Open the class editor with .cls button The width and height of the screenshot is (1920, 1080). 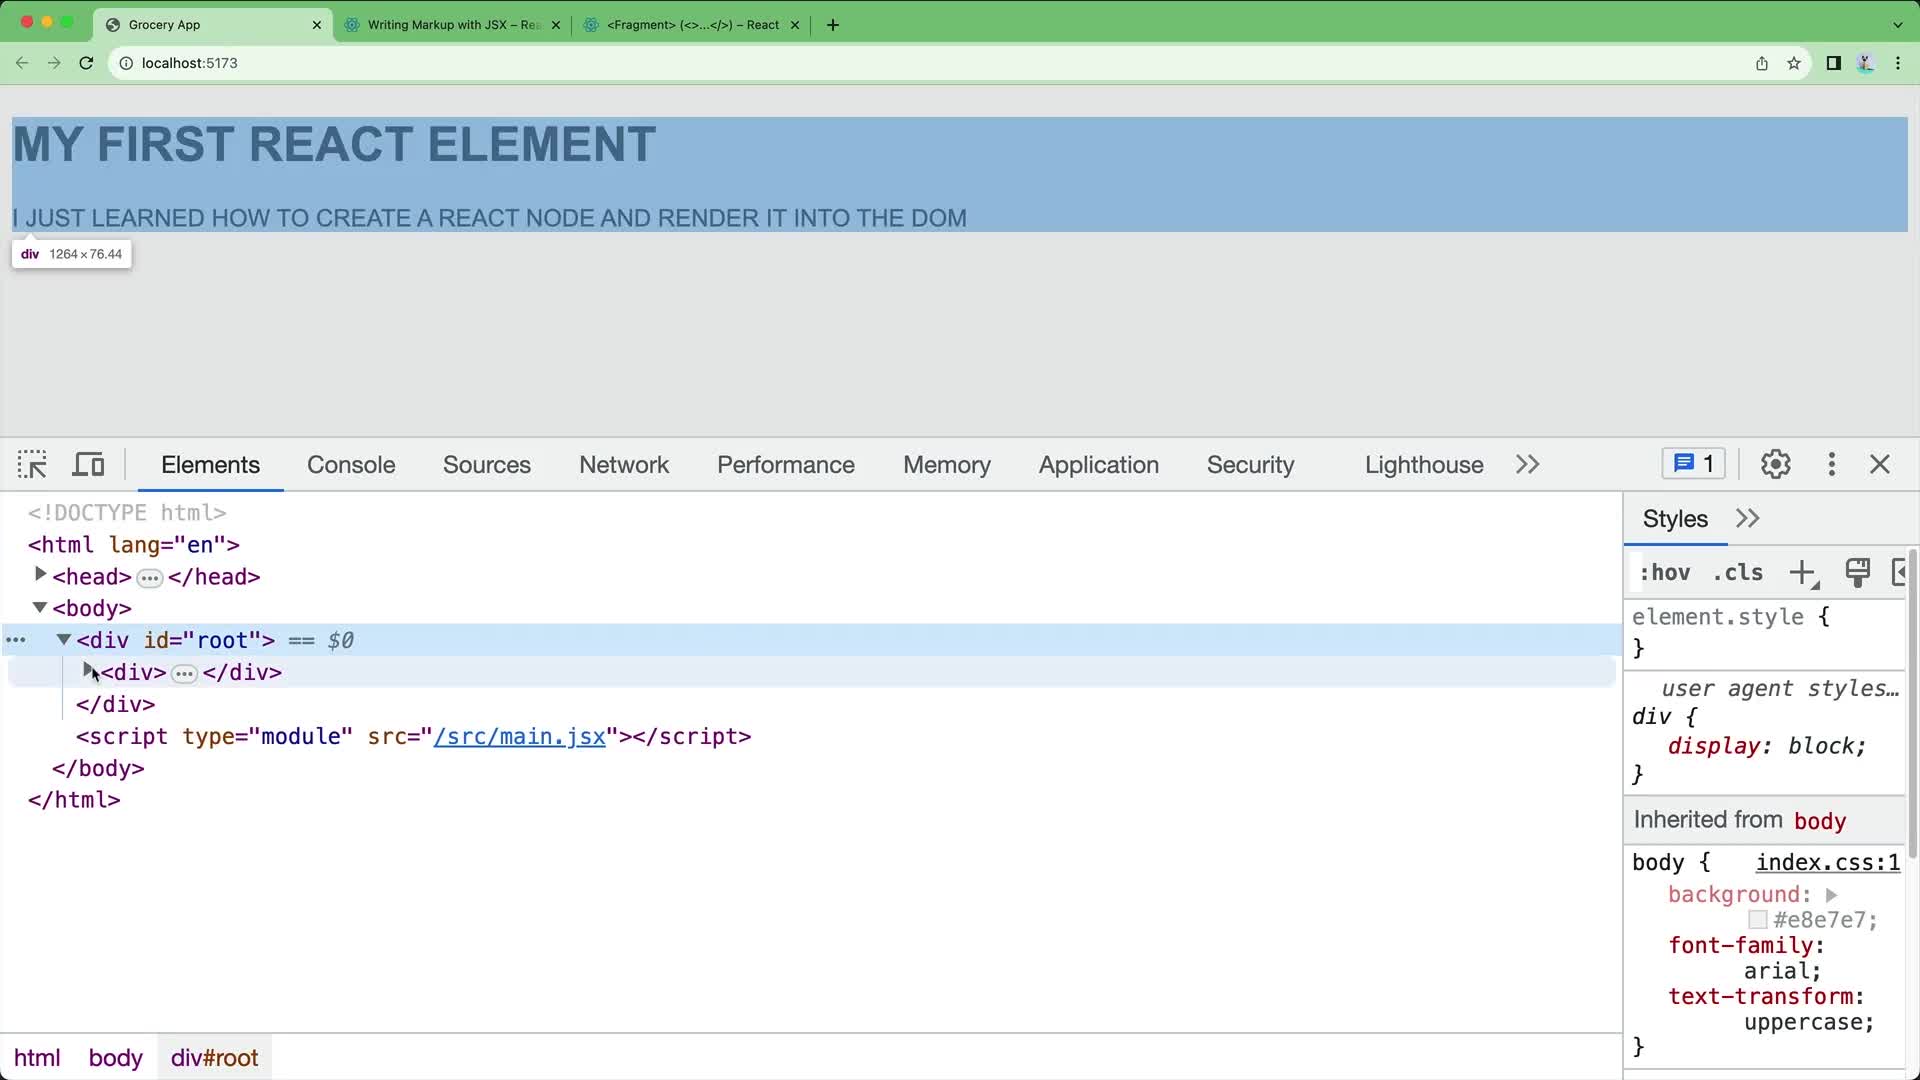click(1737, 572)
